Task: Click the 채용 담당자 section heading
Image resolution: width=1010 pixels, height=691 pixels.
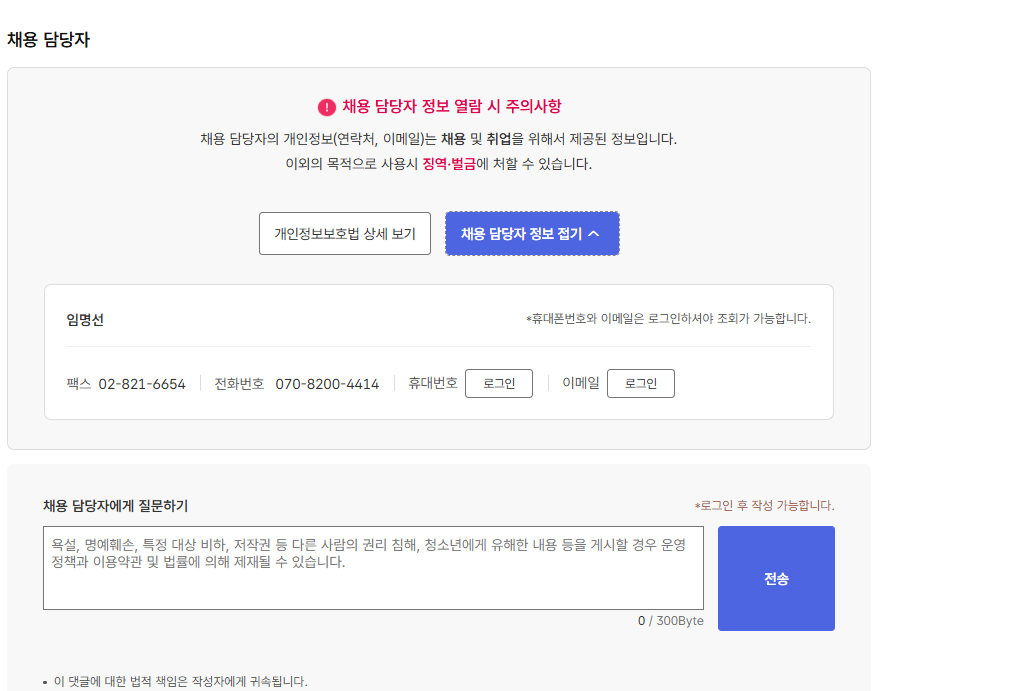Action: [x=48, y=40]
